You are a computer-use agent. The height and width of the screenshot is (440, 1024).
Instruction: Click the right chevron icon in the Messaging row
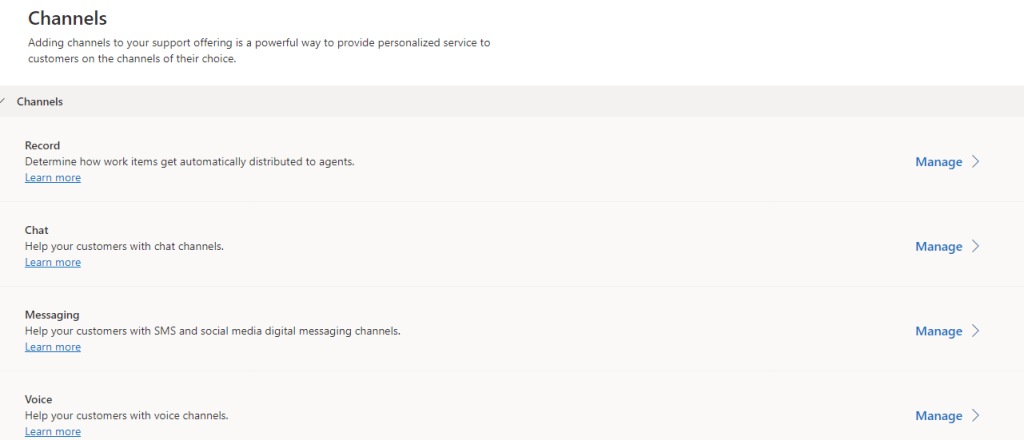coord(976,331)
